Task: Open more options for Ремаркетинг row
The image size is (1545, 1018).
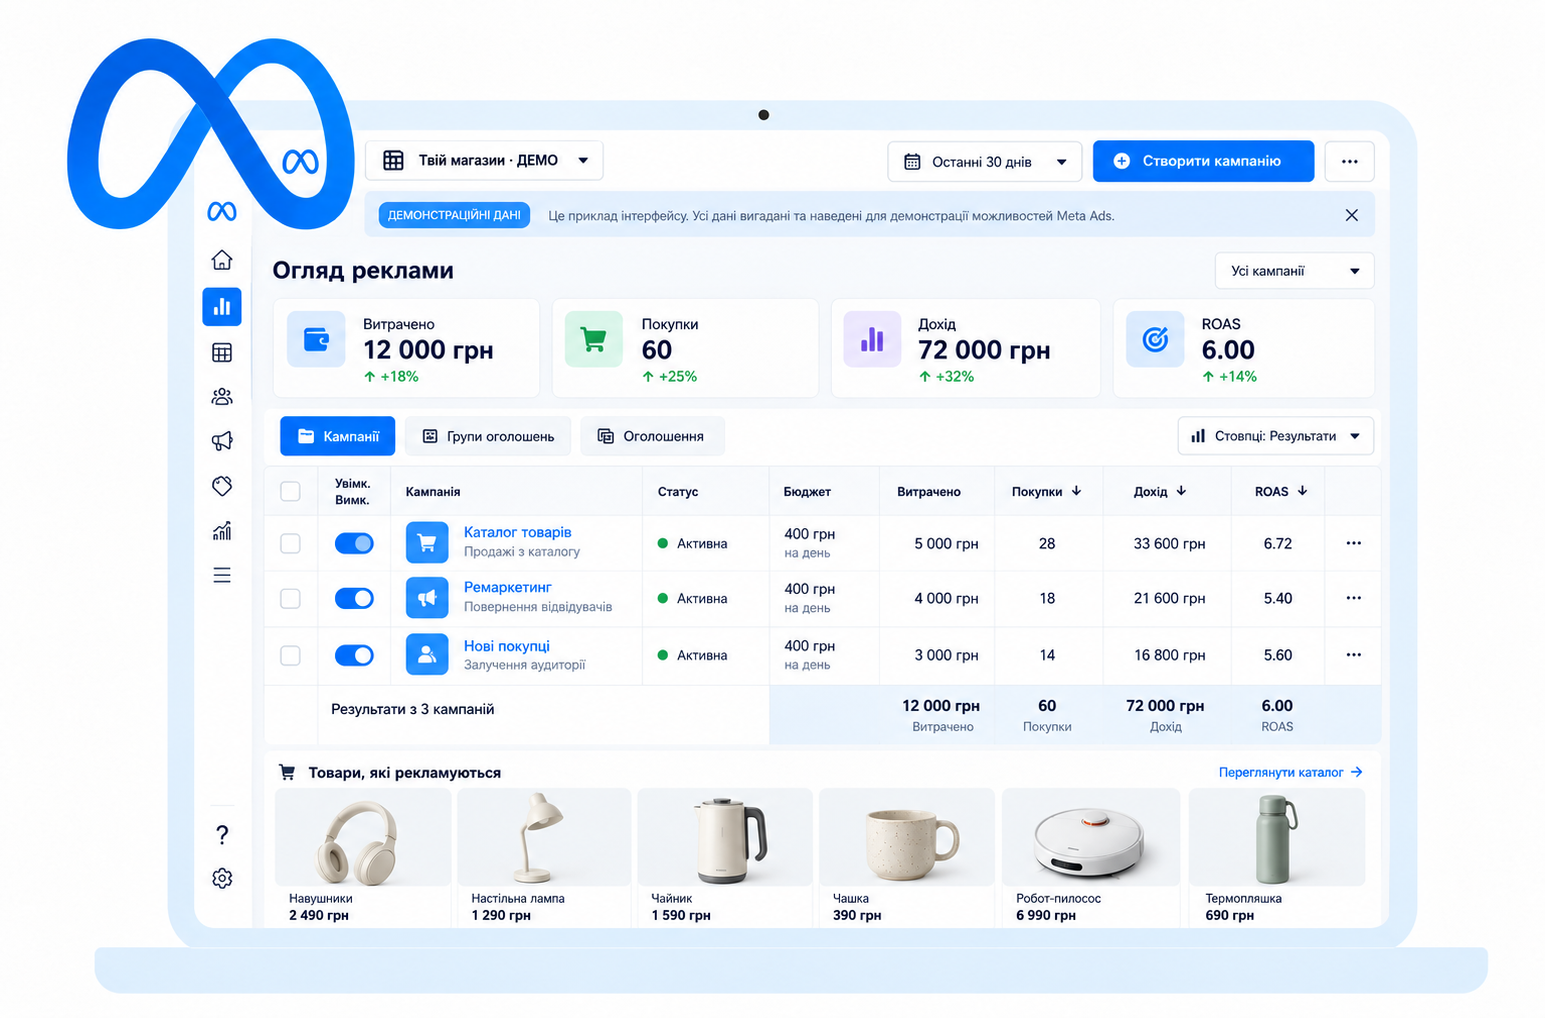Action: (x=1353, y=598)
